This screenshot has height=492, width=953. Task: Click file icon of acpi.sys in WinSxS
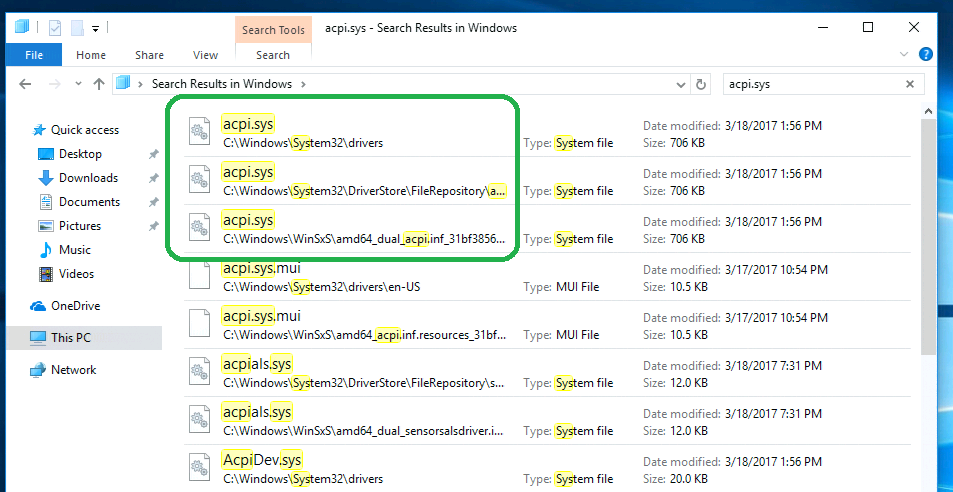[199, 227]
